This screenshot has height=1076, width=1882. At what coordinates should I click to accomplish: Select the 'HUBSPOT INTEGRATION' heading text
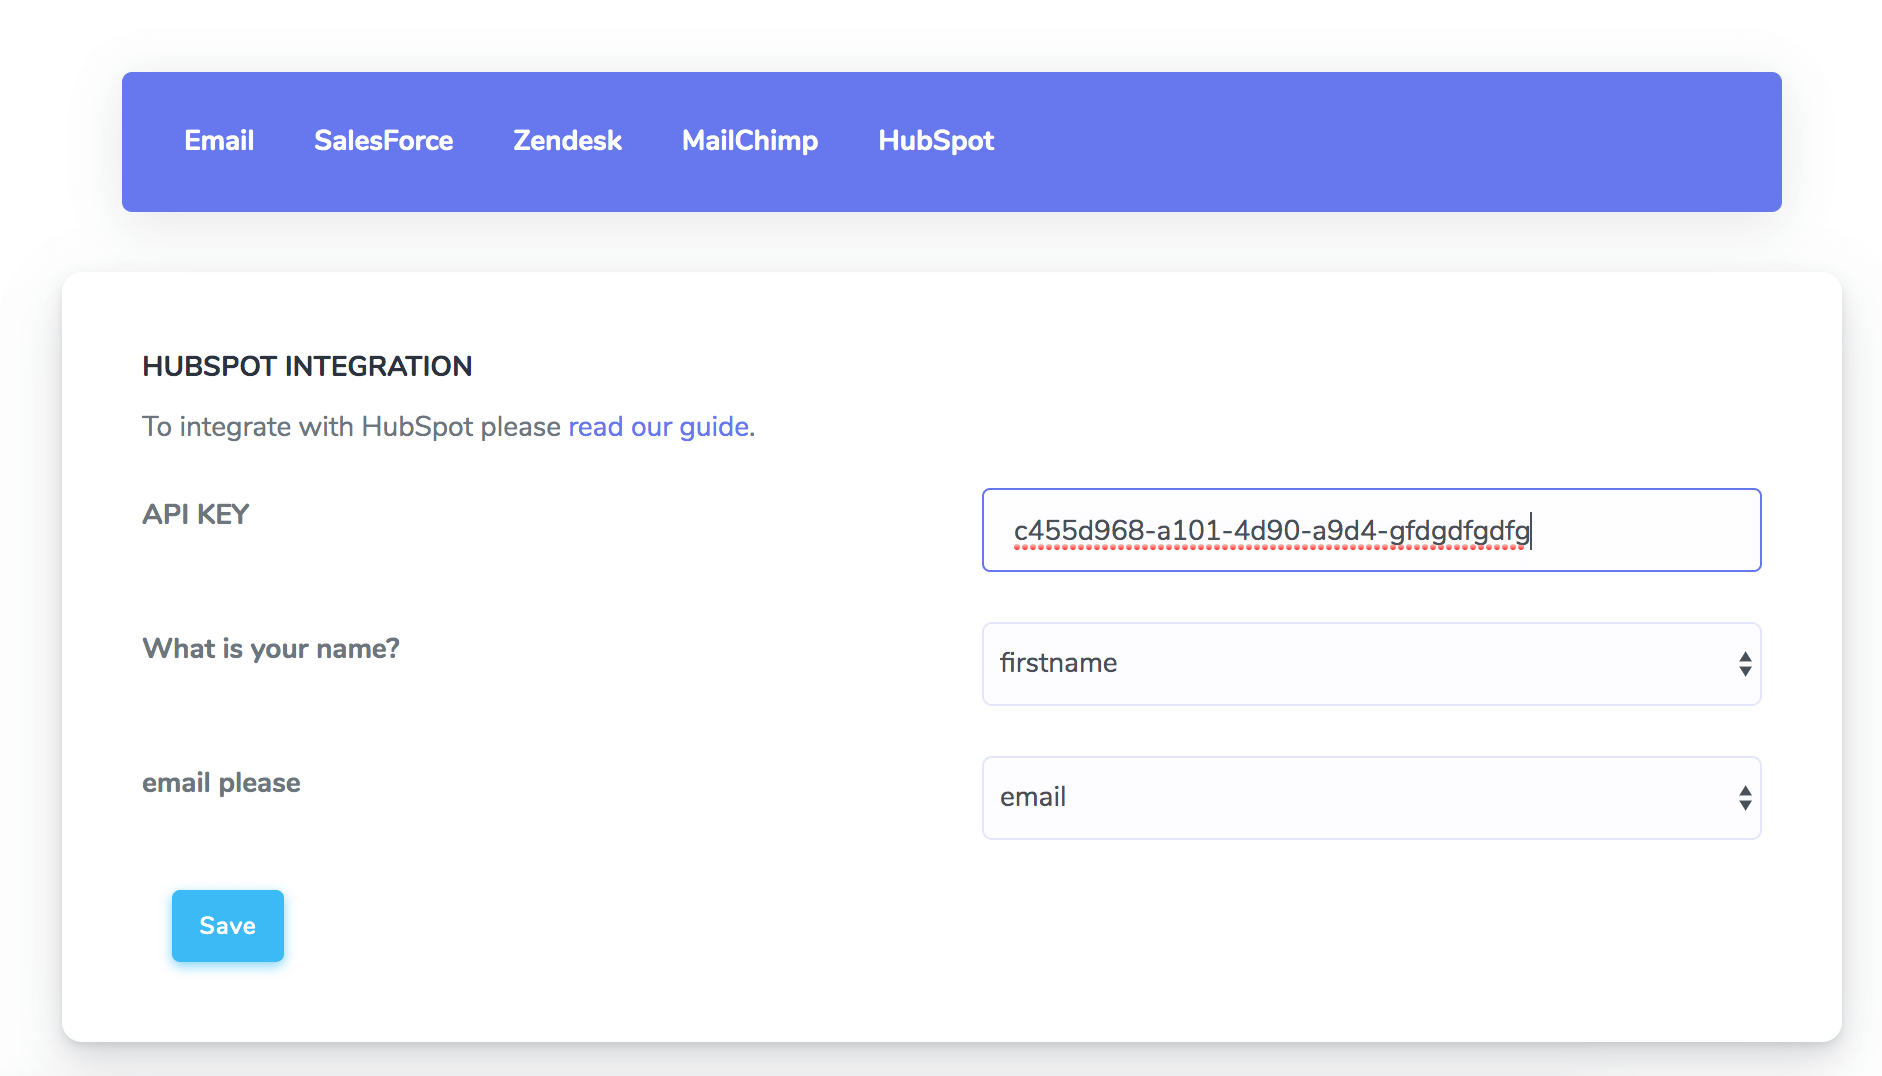[x=307, y=366]
